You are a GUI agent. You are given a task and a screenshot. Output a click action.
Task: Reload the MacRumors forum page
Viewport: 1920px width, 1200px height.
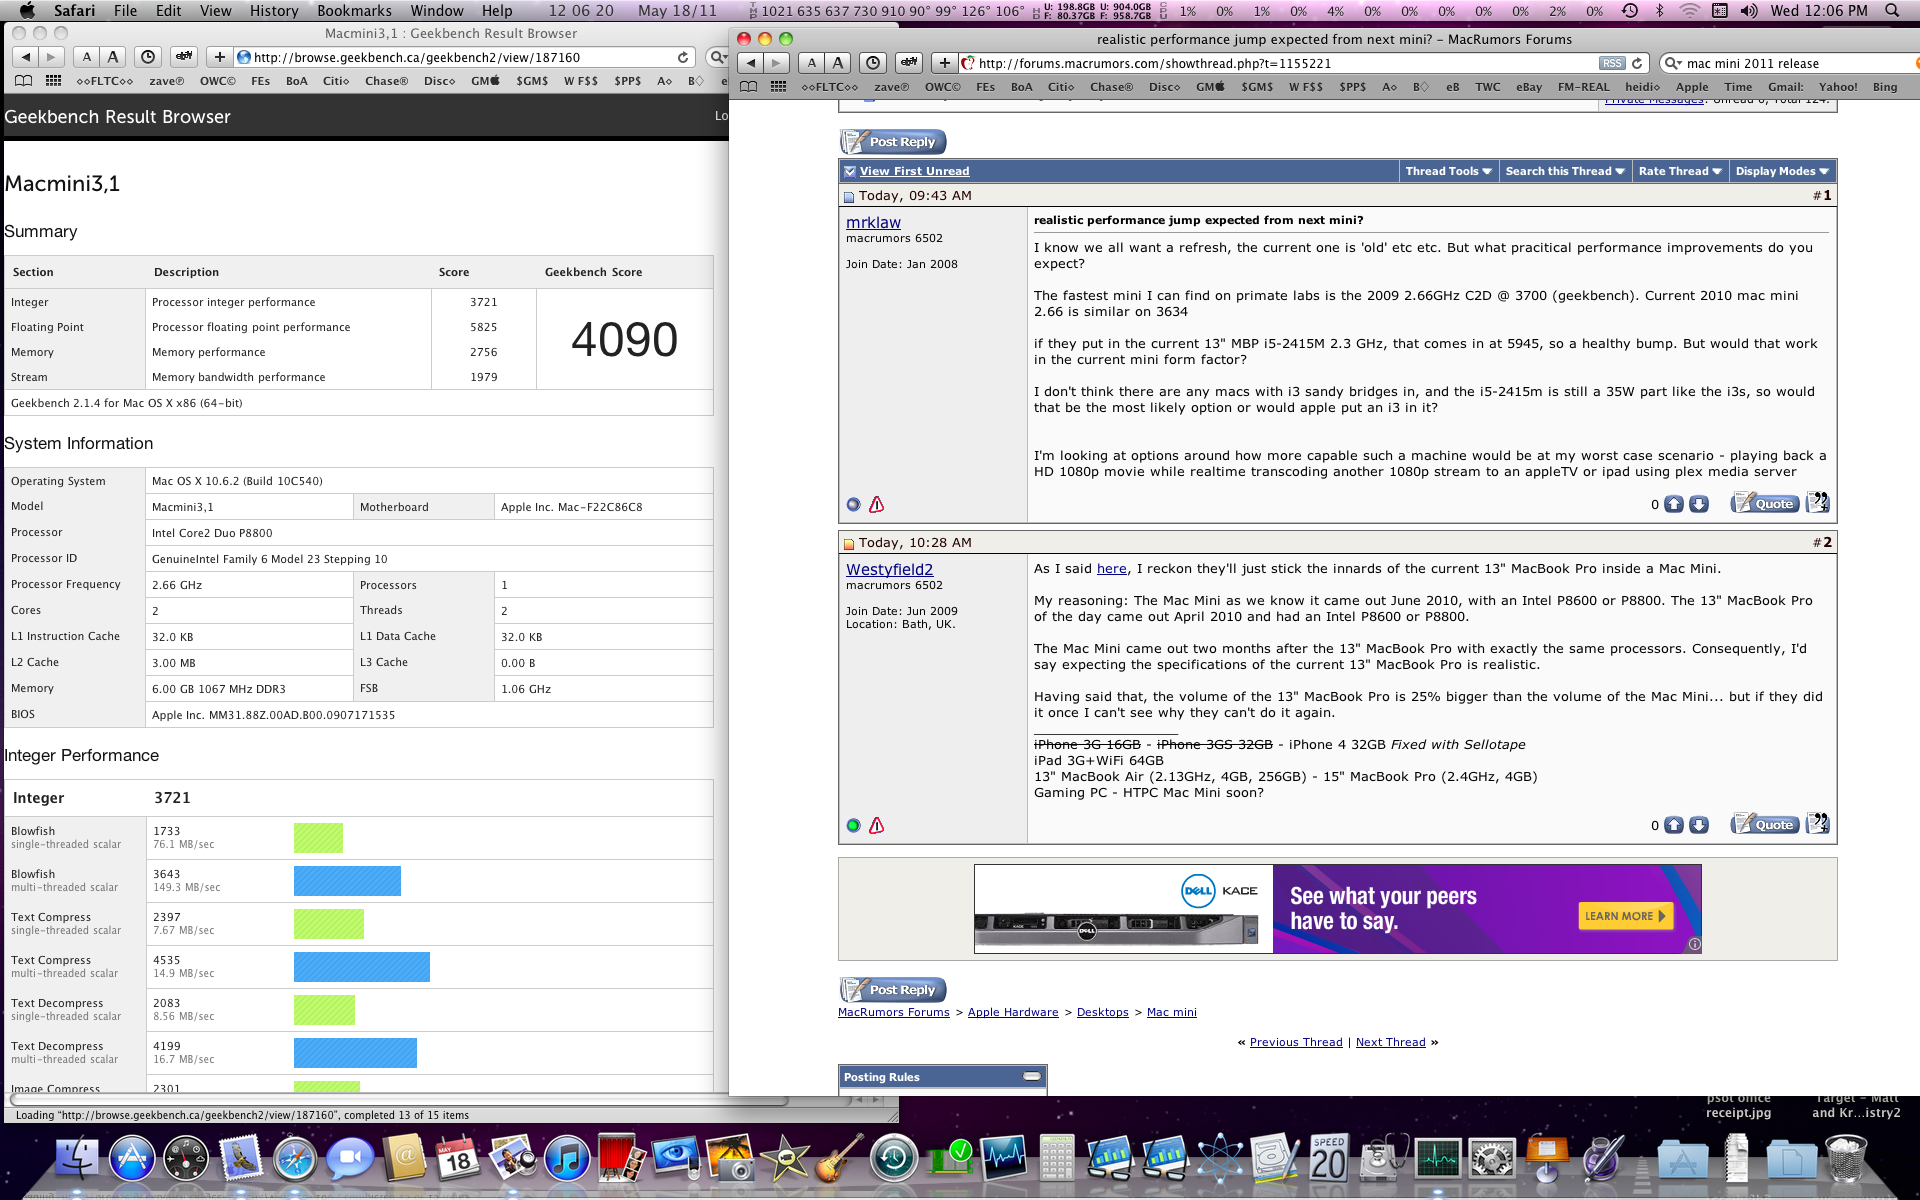coord(1637,63)
